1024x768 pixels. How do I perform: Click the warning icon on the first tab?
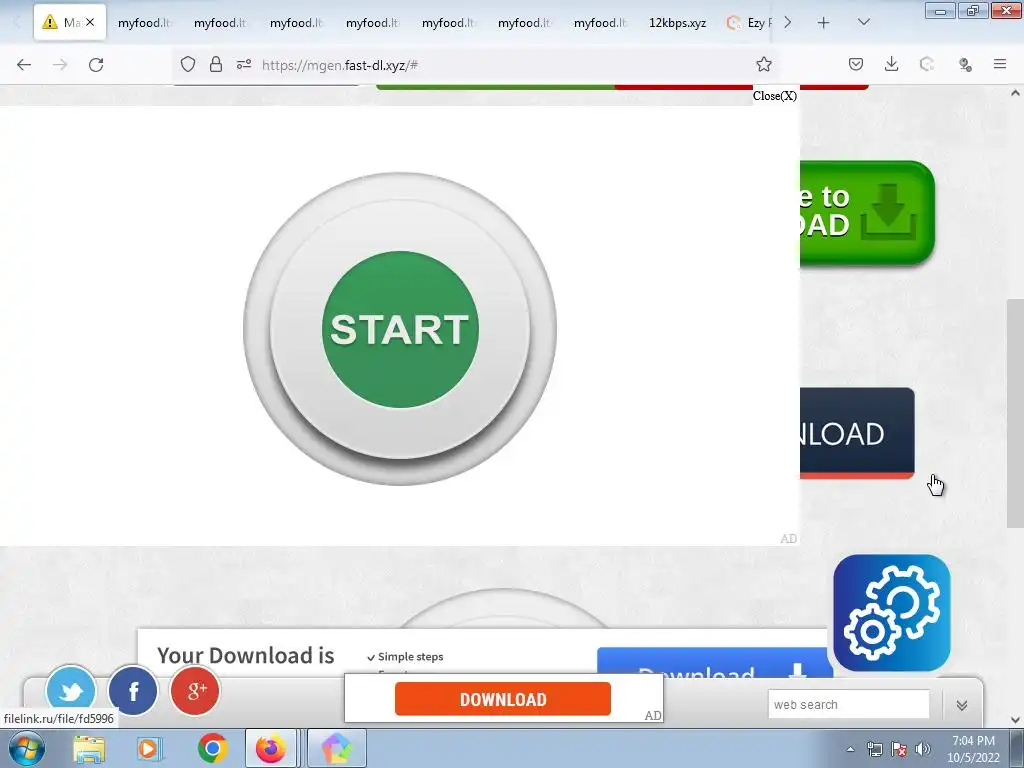coord(50,22)
